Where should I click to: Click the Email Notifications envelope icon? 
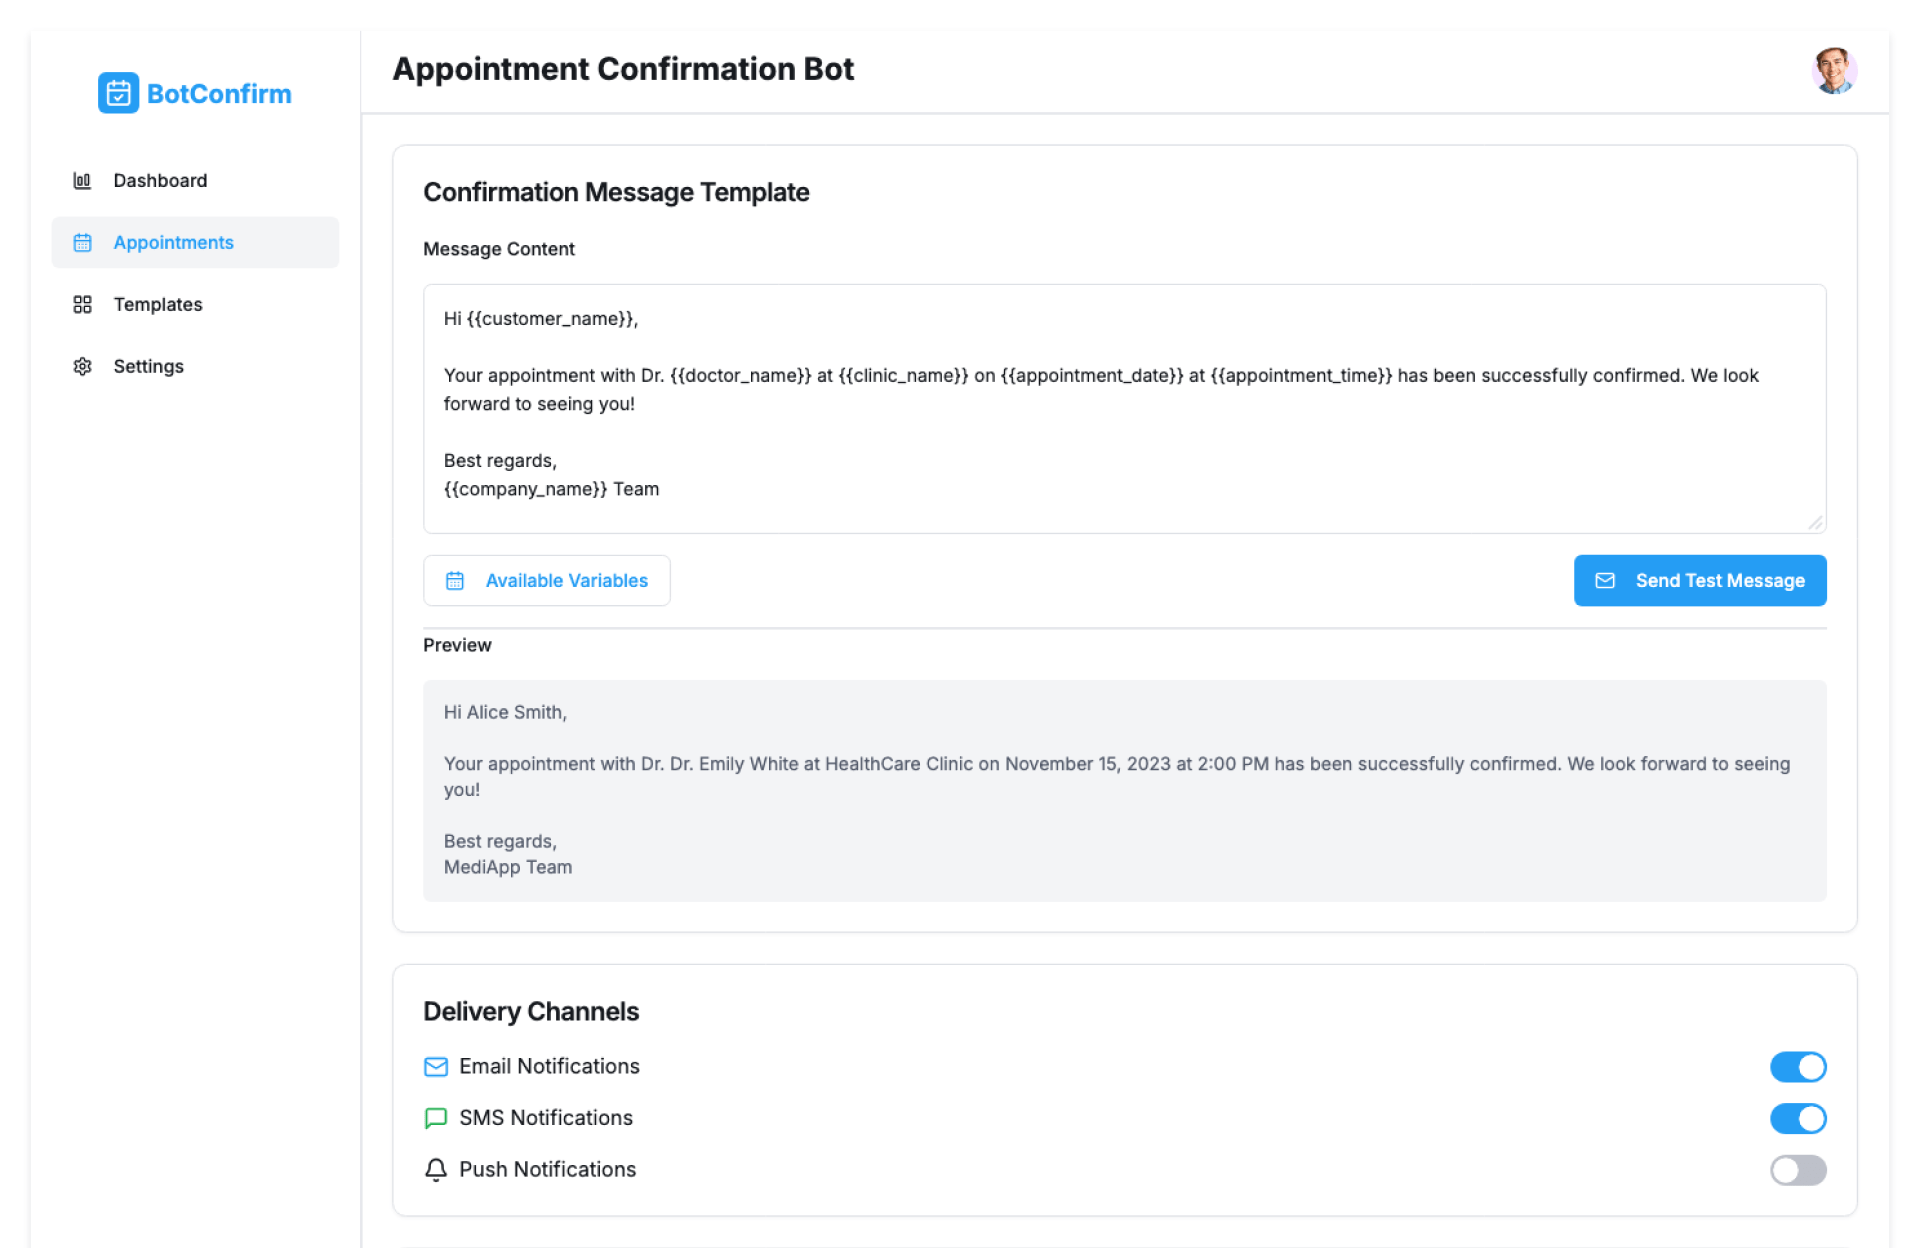pyautogui.click(x=436, y=1067)
